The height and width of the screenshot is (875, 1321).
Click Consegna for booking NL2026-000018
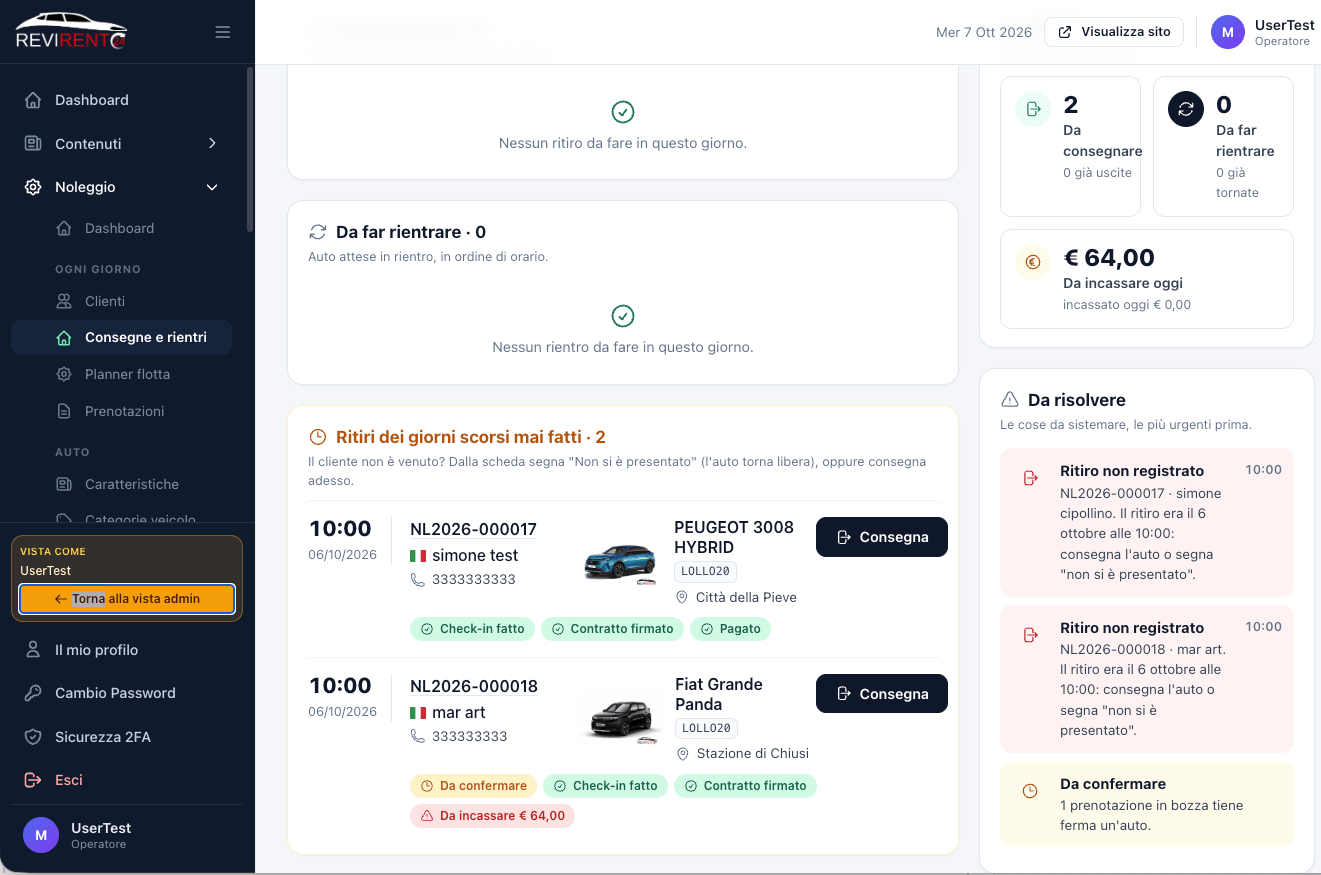point(881,694)
